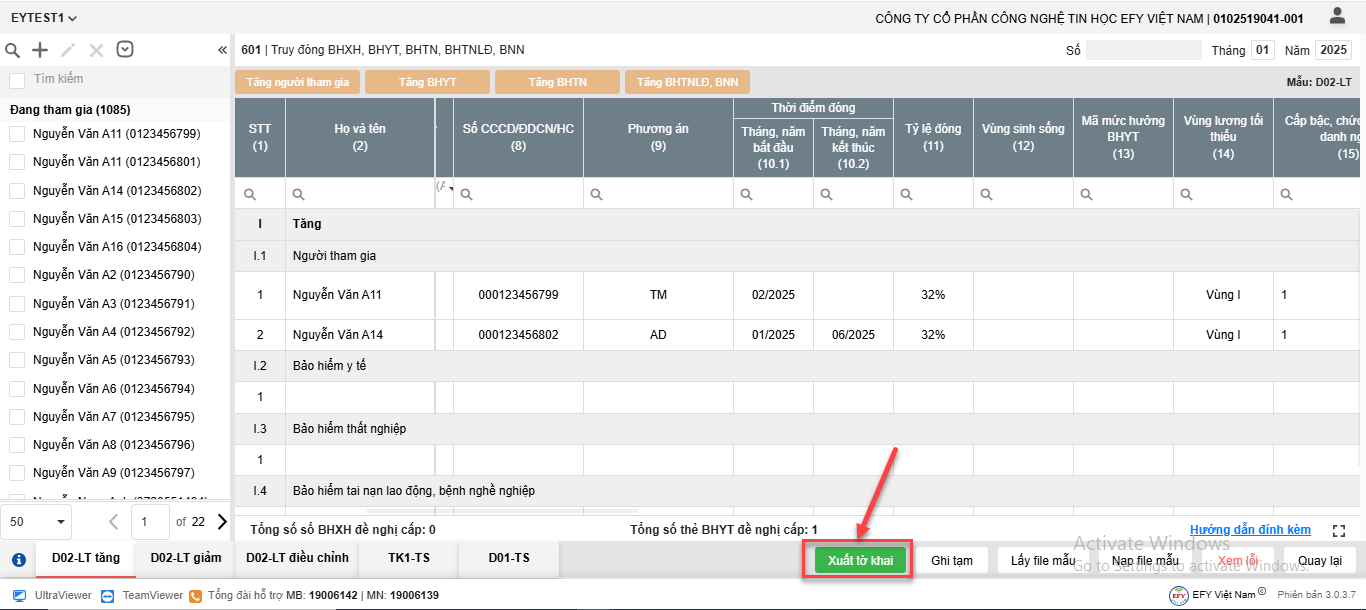Open the Hướng dẫn đính kèm link
Screen dimensions: 1366x610
[1249, 530]
